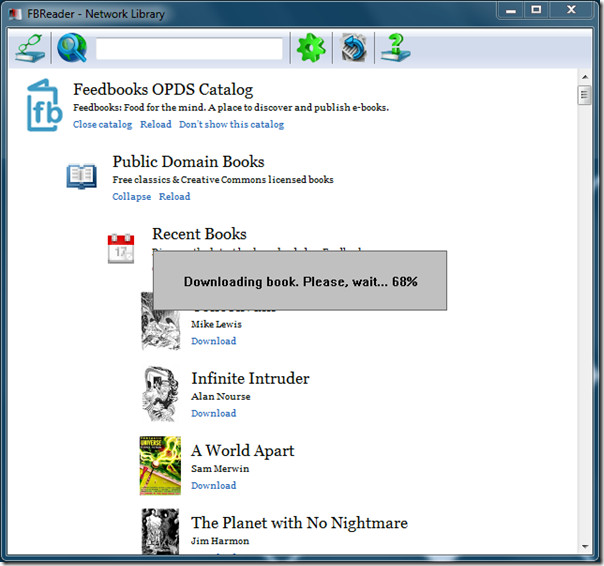The image size is (604, 566).
Task: Download the Mike Lewis book
Action: 214,341
